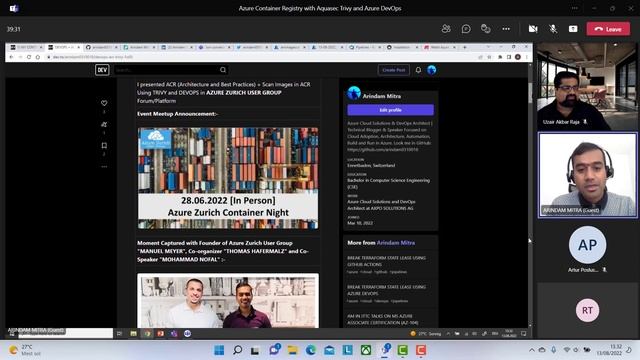The width and height of the screenshot is (640, 360).
Task: Open Task View on taskbar
Action: 256,350
